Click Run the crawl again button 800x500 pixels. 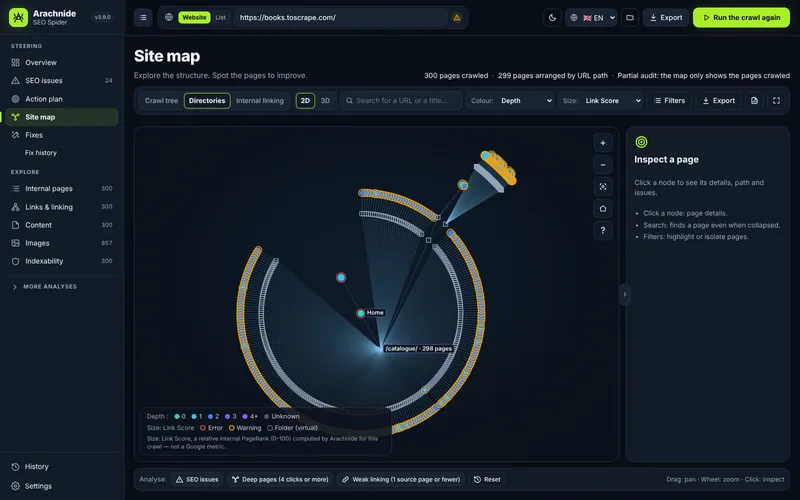coord(741,17)
